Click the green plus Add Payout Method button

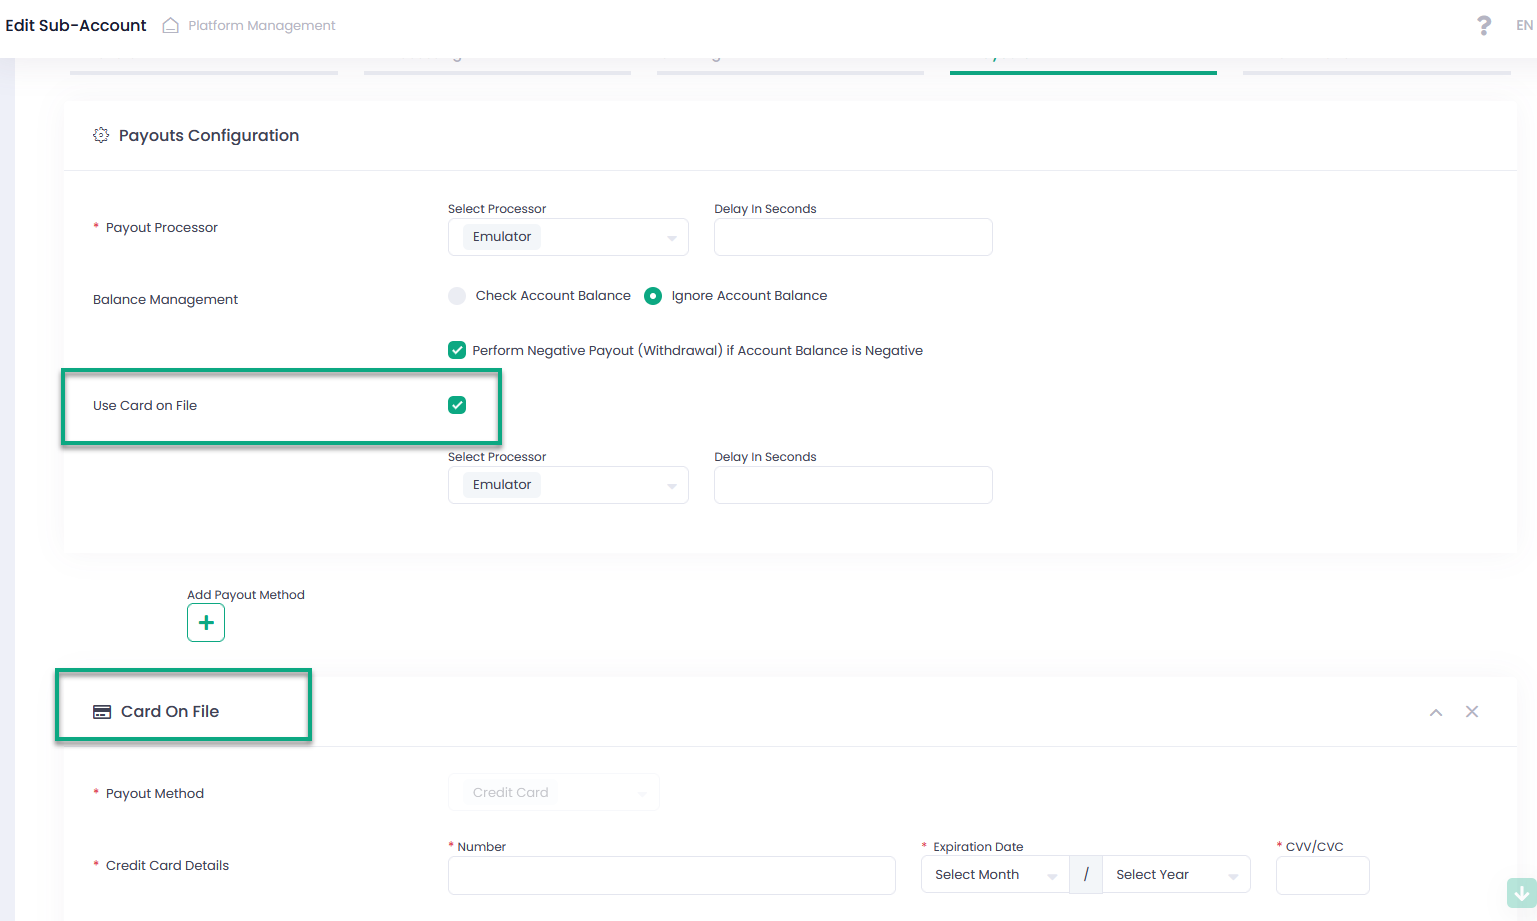pos(206,623)
